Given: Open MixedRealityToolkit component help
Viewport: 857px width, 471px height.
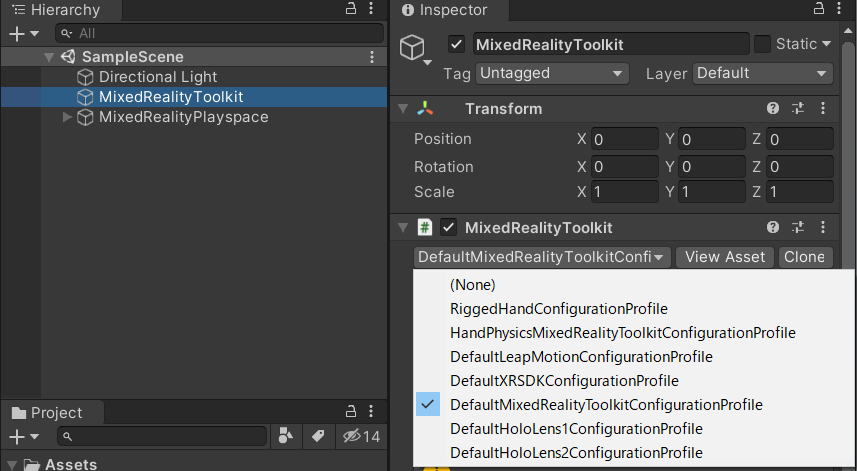Looking at the screenshot, I should [x=773, y=227].
